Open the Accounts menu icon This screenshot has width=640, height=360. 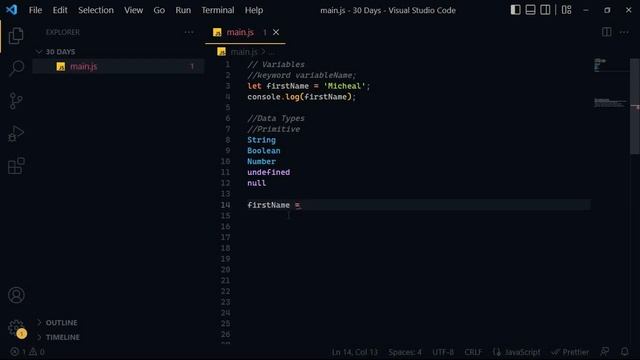(x=16, y=295)
